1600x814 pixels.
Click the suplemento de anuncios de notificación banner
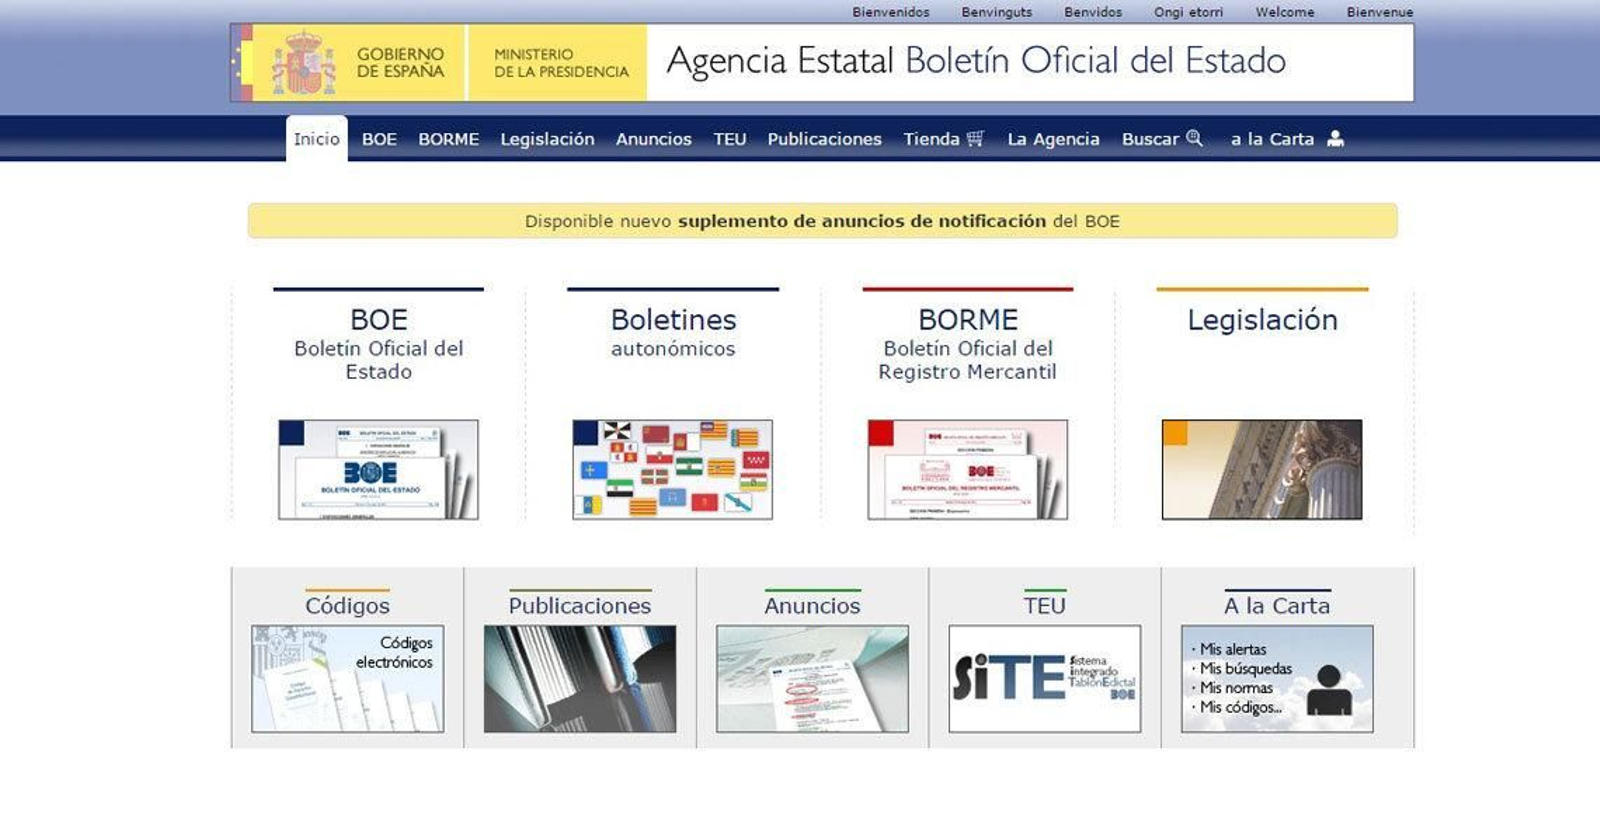822,221
